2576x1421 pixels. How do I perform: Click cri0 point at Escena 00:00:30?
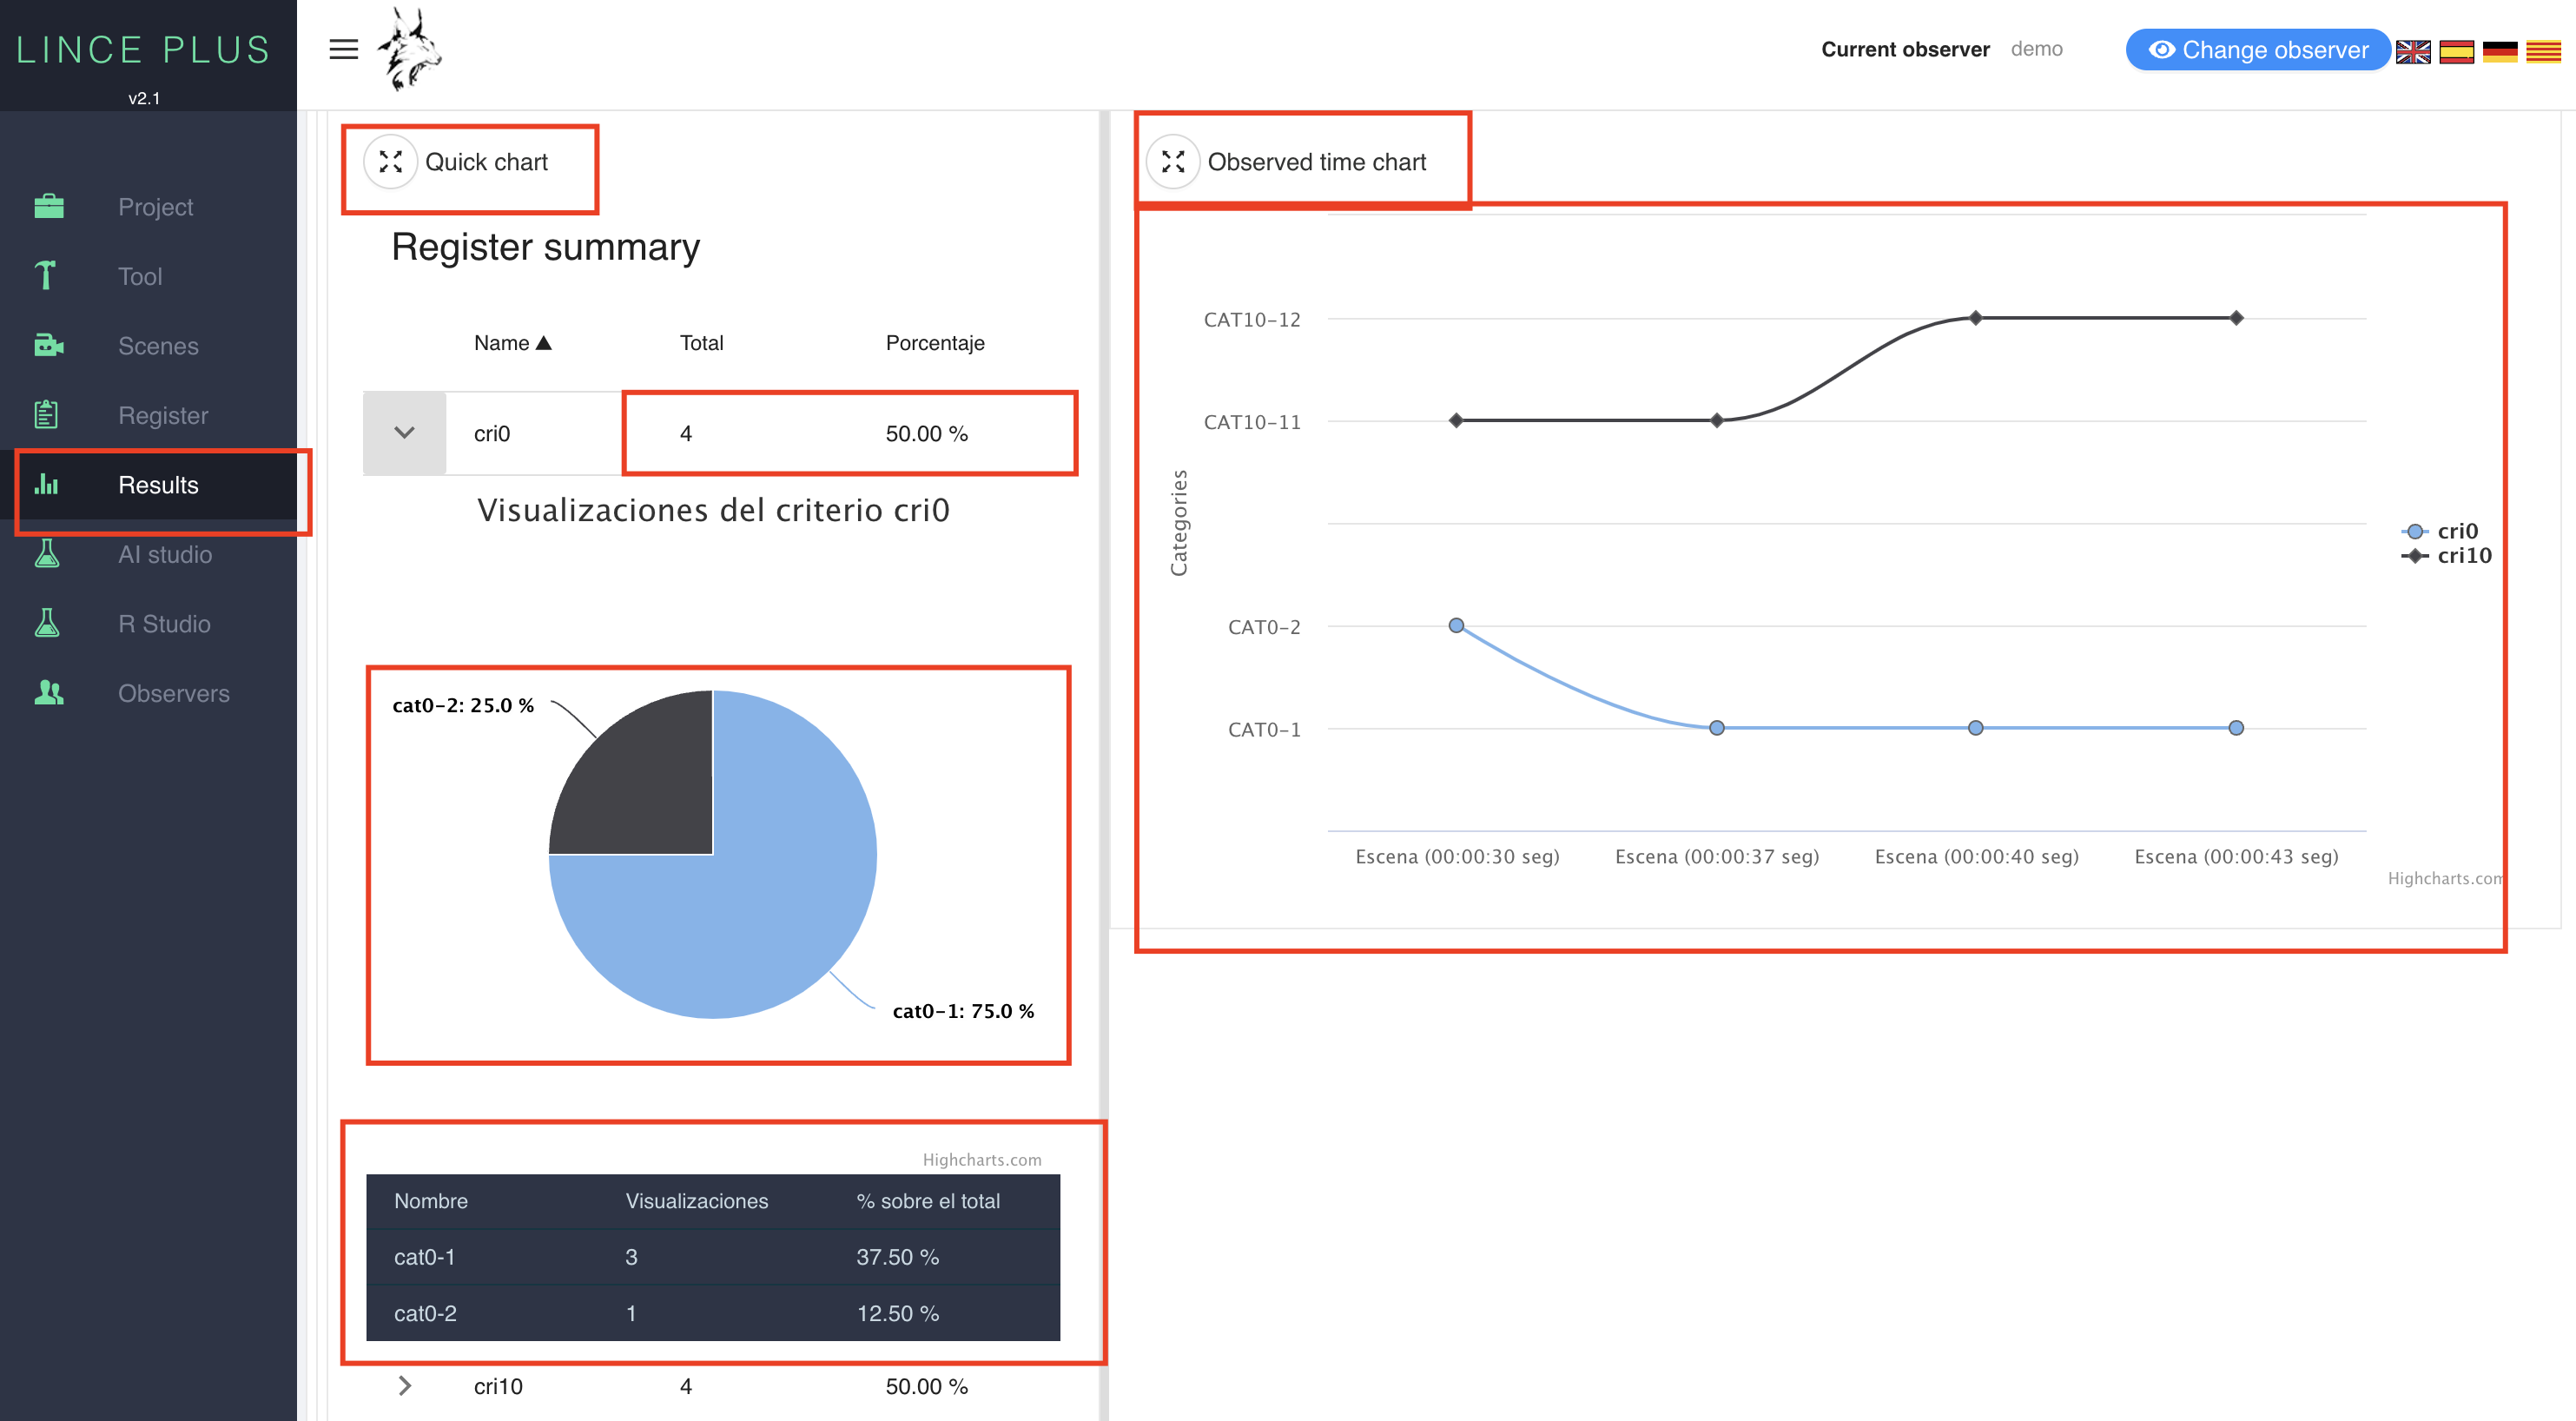click(x=1457, y=626)
